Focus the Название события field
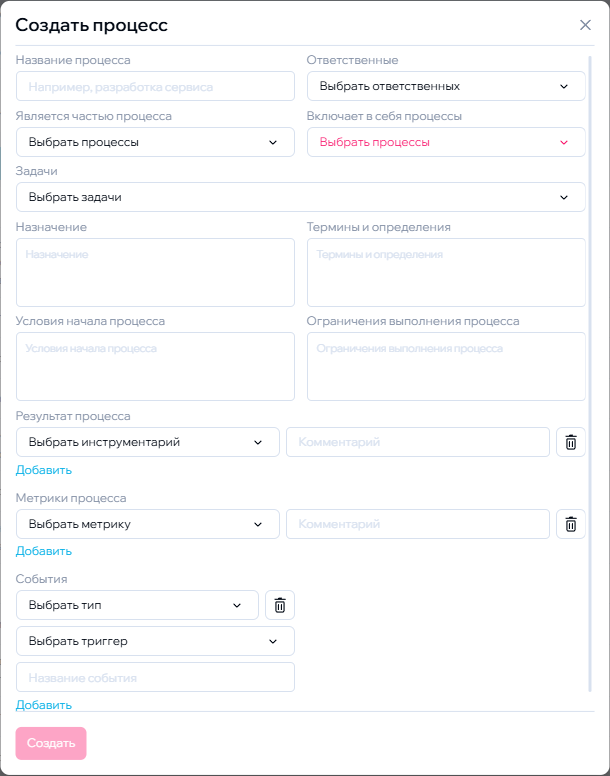This screenshot has height=776, width=610. pos(155,678)
